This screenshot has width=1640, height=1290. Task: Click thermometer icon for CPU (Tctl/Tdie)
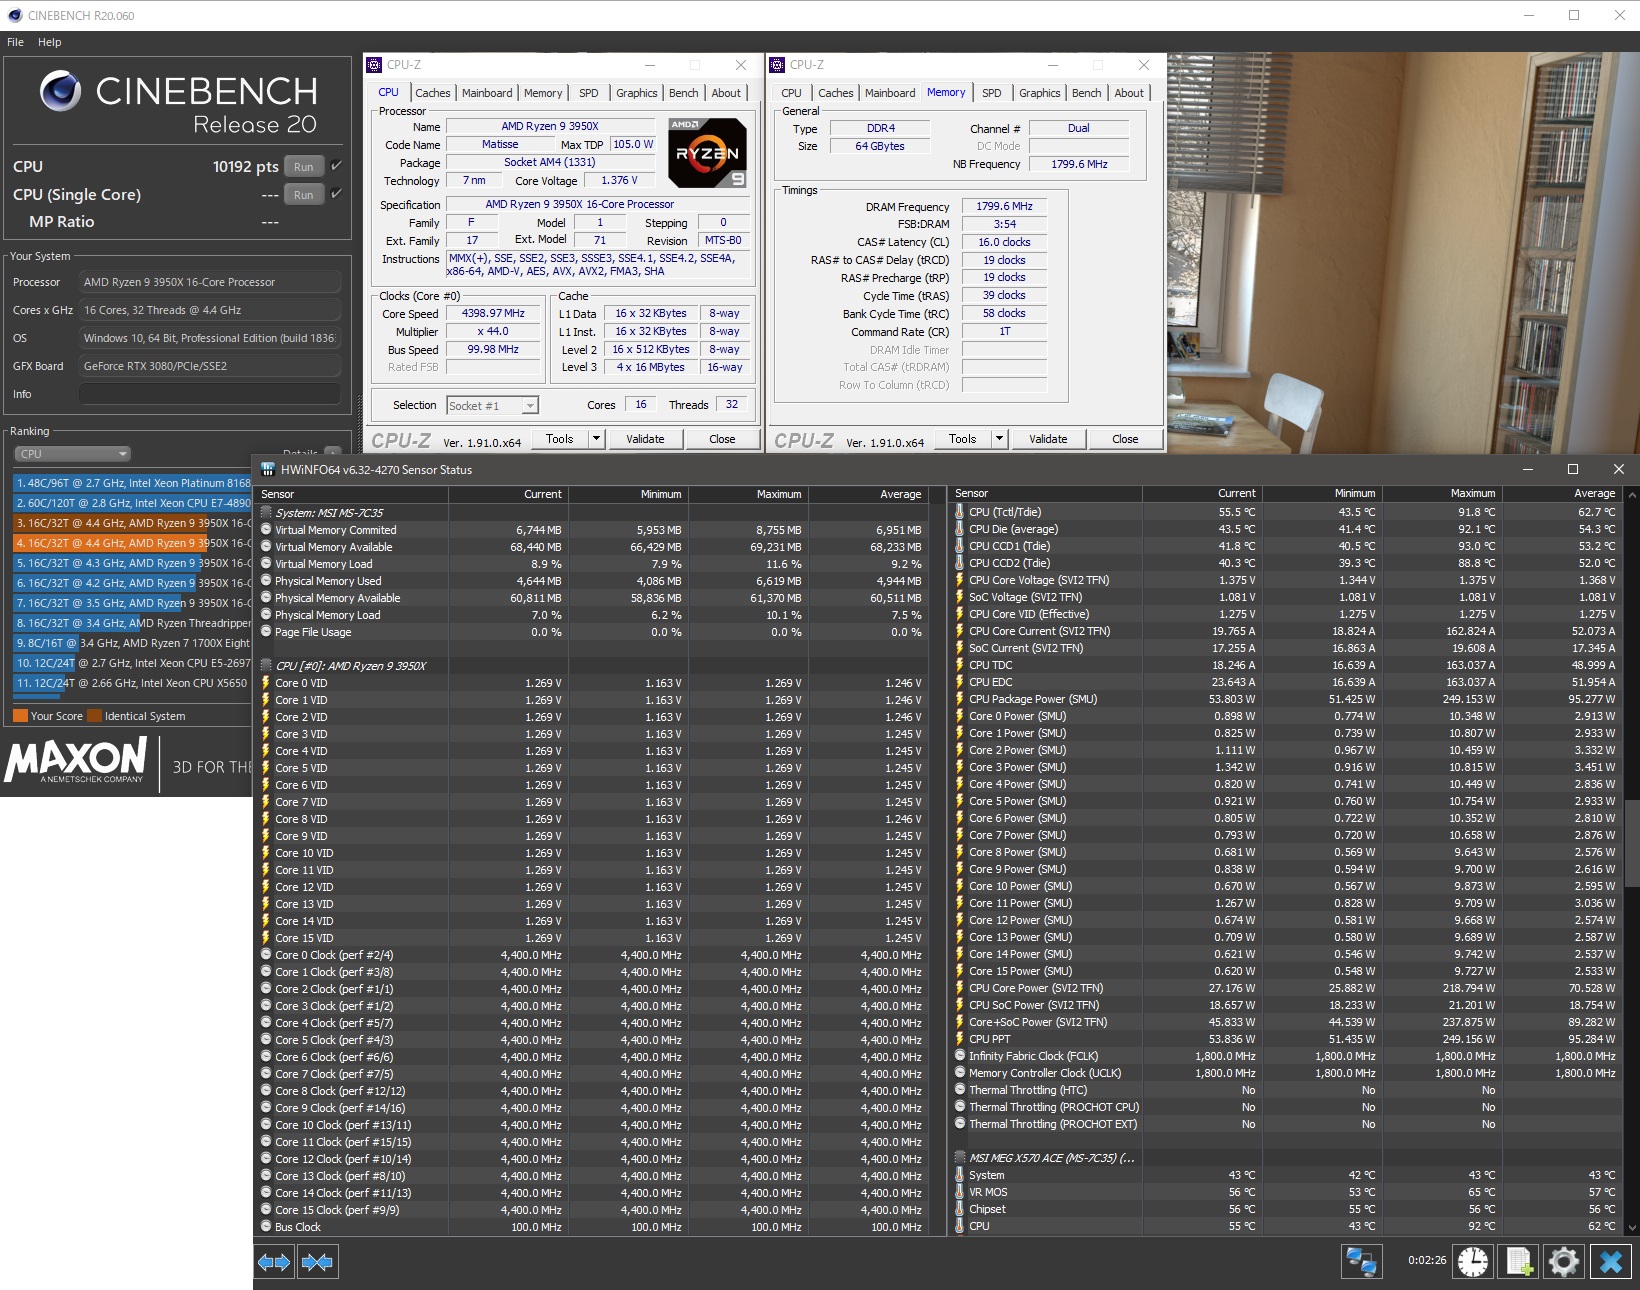coord(960,512)
